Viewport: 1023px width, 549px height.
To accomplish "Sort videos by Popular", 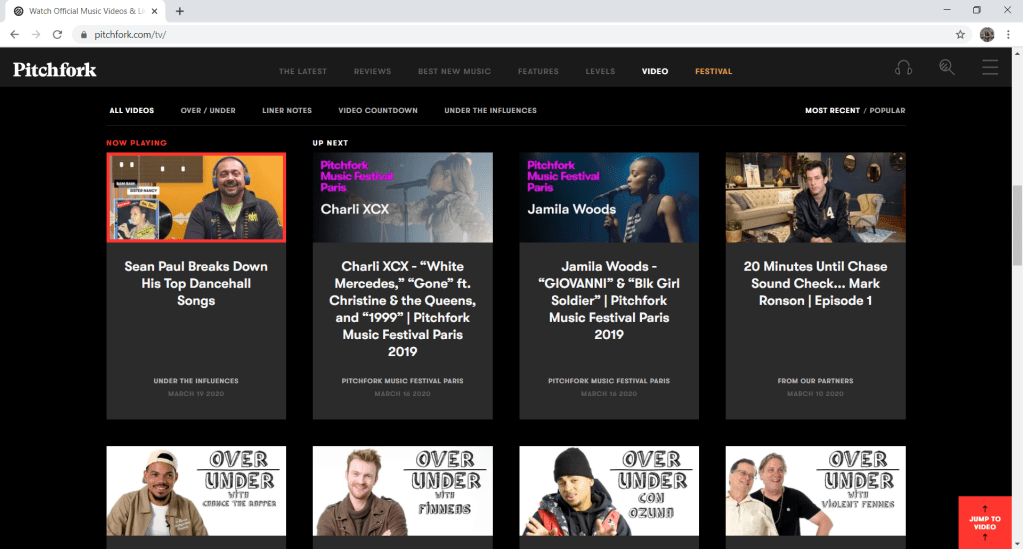I will click(x=887, y=111).
